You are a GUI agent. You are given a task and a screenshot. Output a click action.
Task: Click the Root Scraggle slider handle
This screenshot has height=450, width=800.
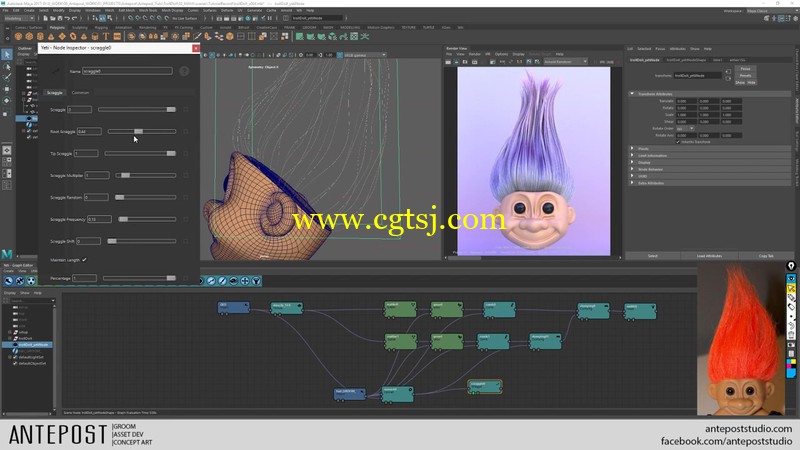coord(138,132)
